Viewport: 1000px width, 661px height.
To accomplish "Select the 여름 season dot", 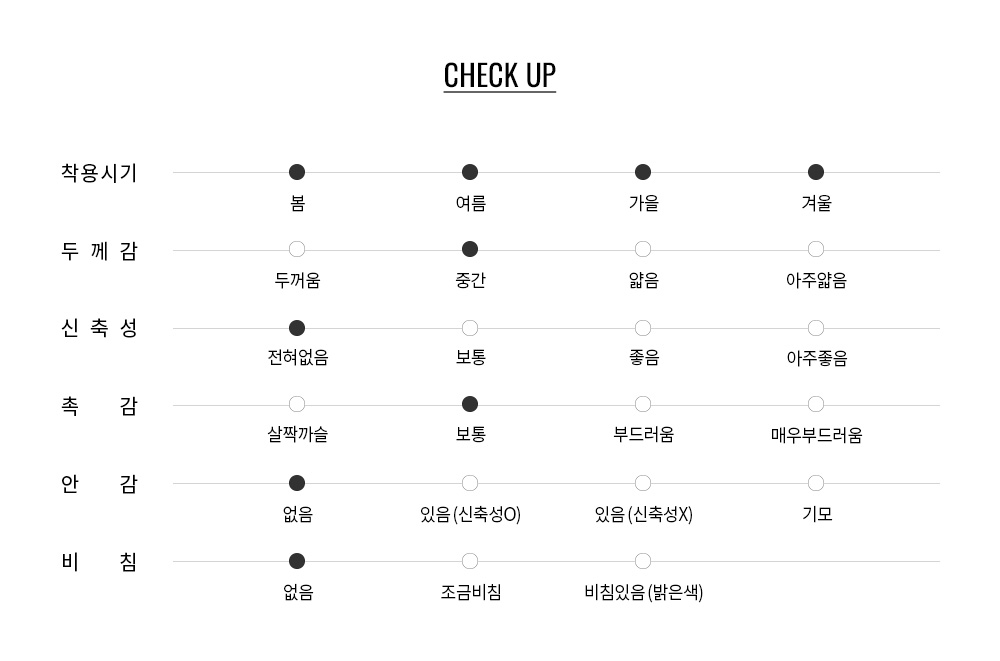I will 470,172.
